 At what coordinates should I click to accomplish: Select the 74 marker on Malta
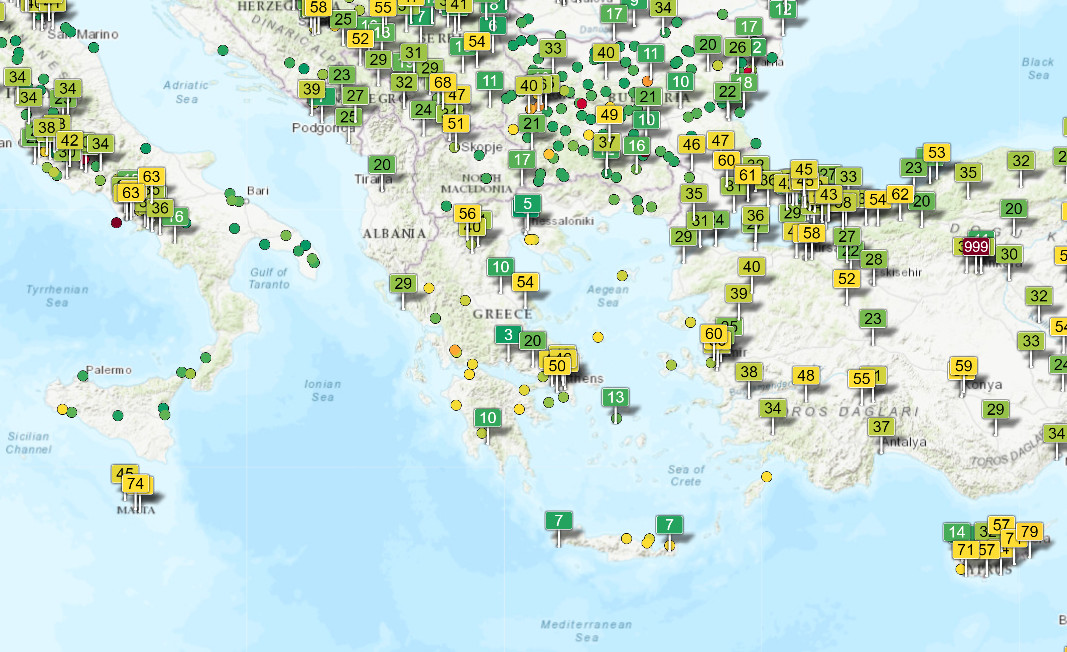coord(136,484)
